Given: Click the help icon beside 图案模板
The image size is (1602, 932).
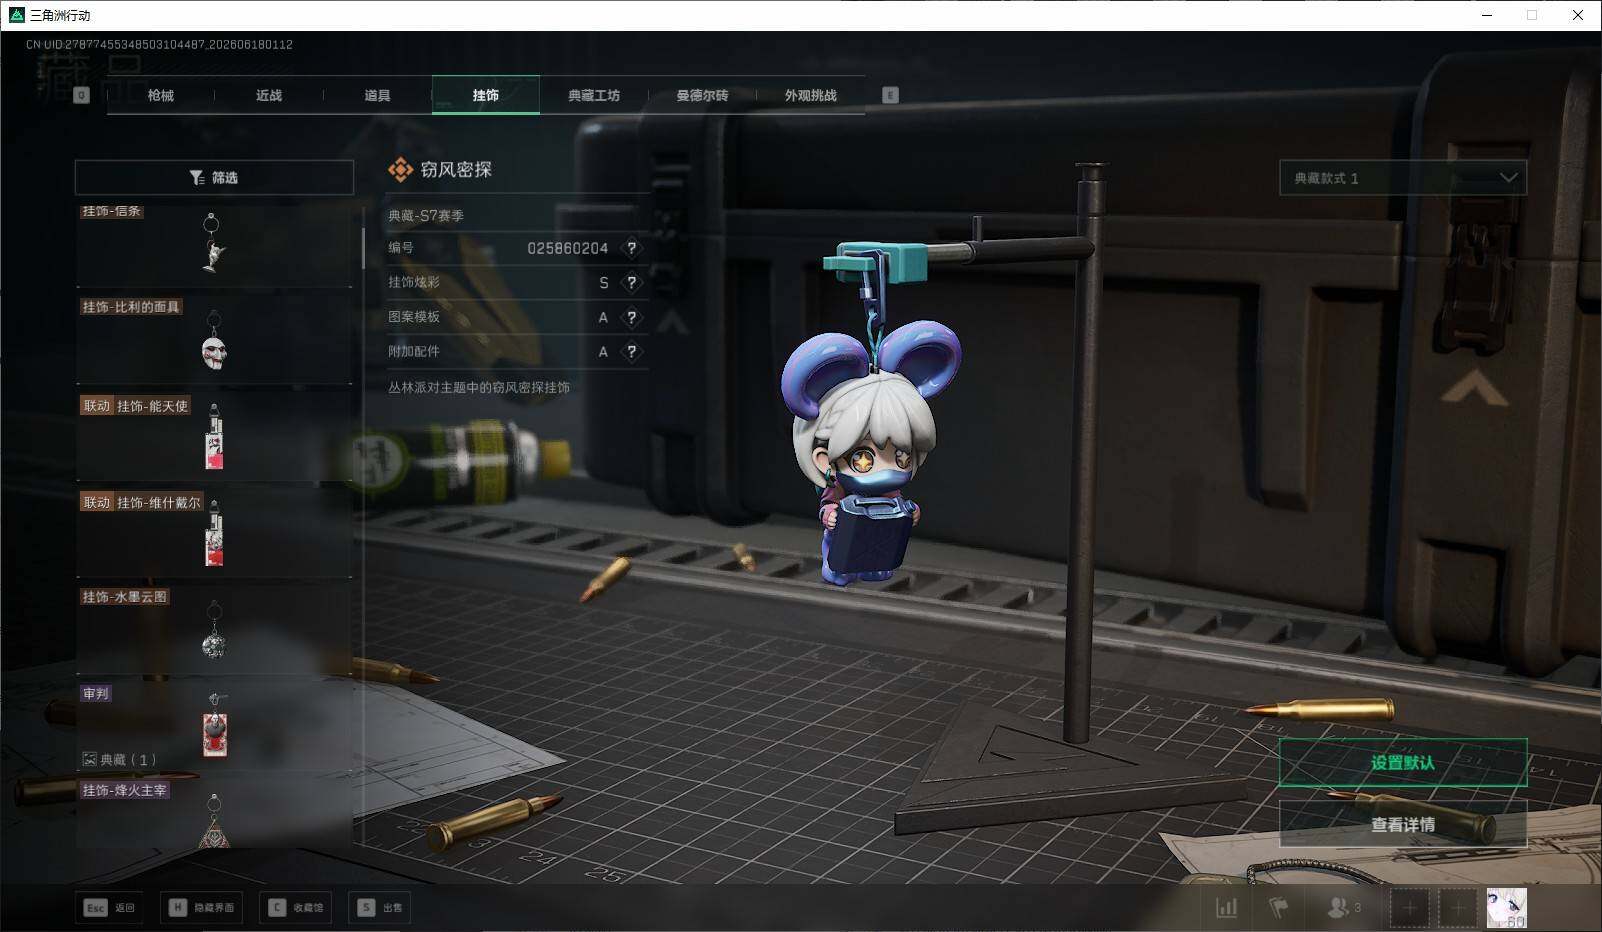Looking at the screenshot, I should point(631,317).
